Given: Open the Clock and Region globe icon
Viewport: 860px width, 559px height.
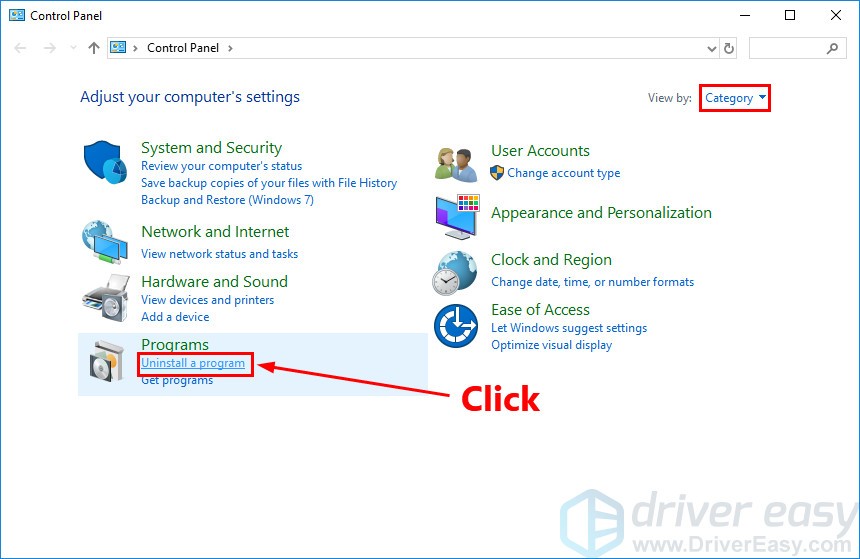Looking at the screenshot, I should (x=455, y=273).
